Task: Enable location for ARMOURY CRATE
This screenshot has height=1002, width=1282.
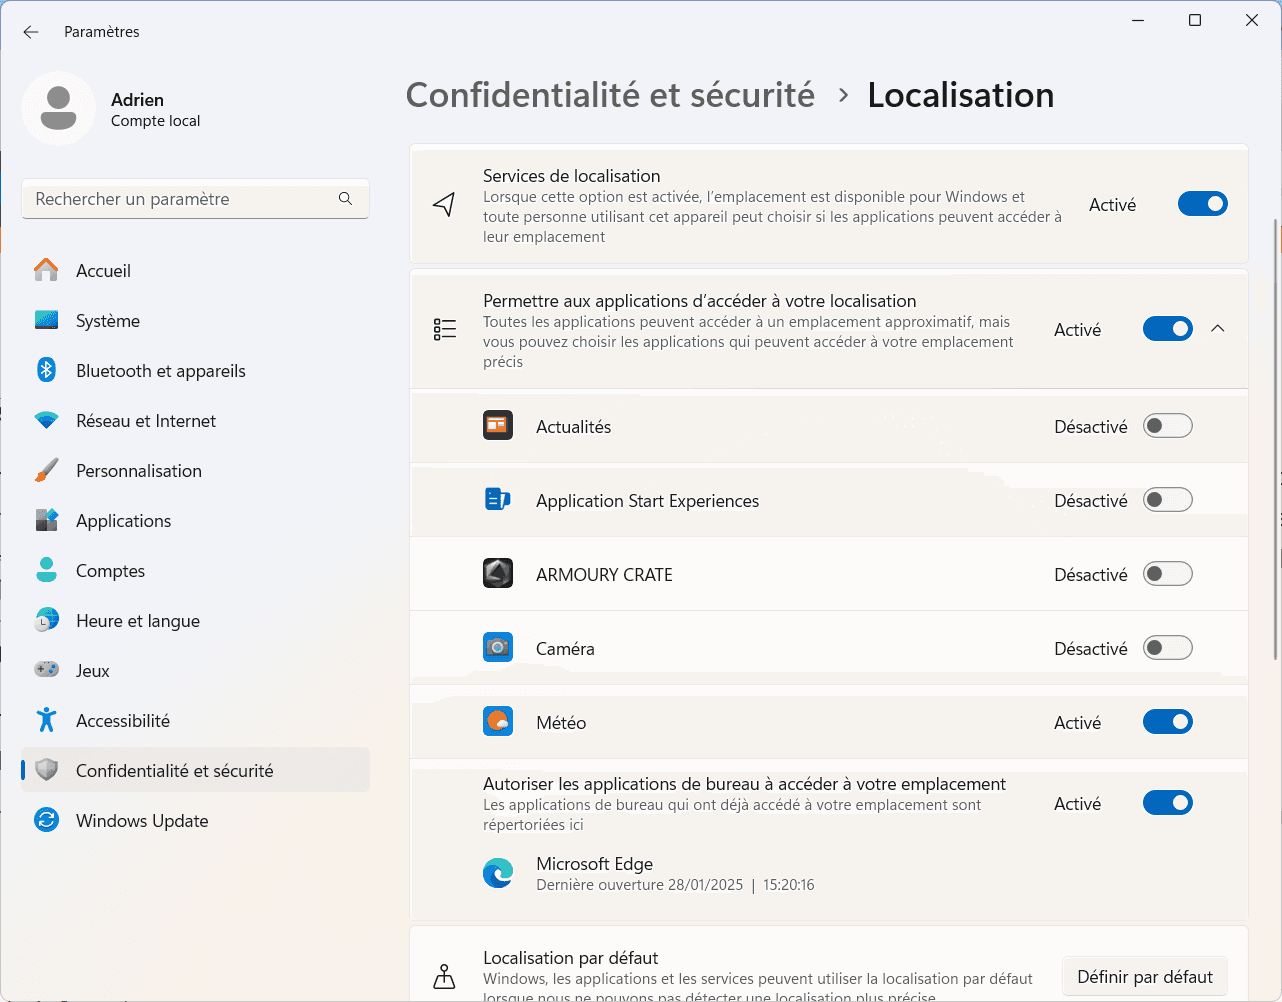Action: click(x=1168, y=574)
